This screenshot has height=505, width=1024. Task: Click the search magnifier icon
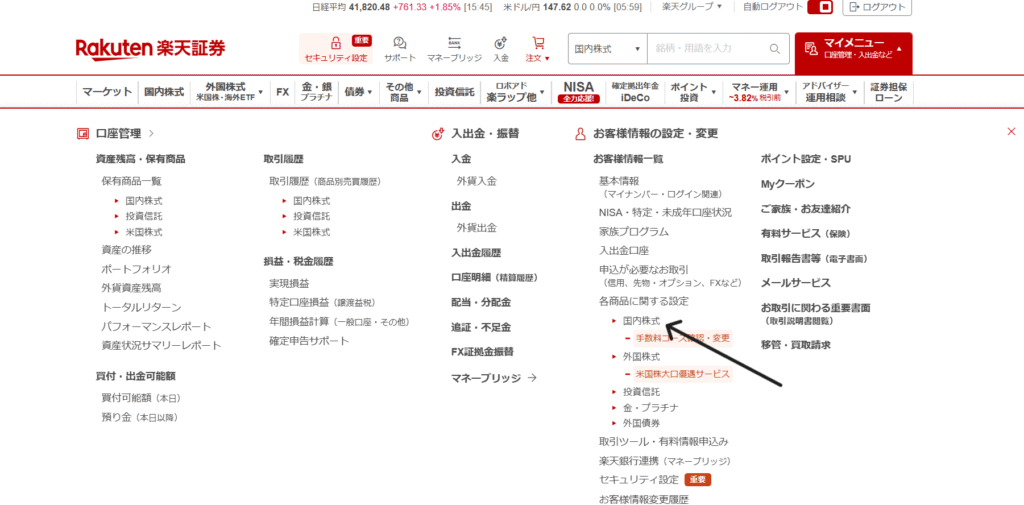pos(775,49)
